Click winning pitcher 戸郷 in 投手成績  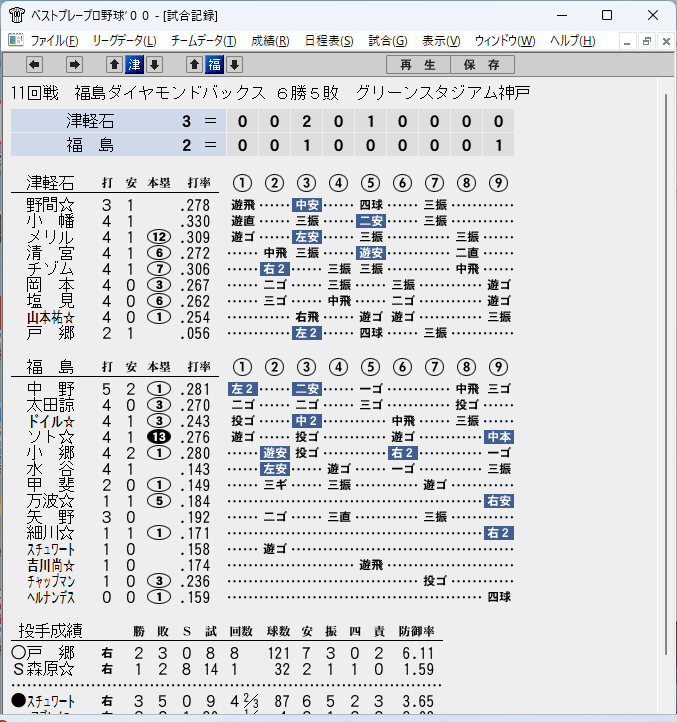pos(50,653)
